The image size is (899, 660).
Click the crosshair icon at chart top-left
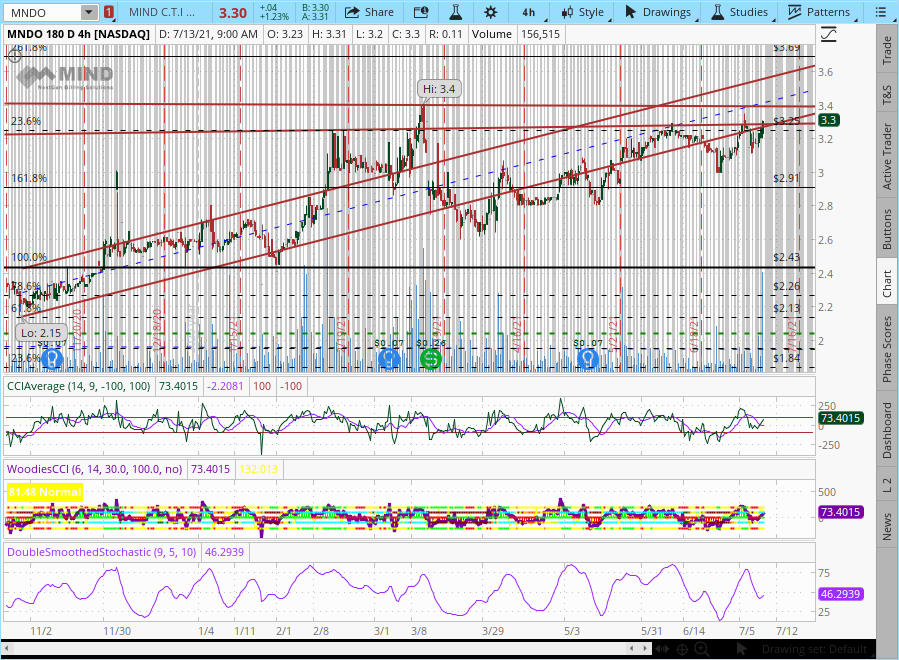tap(15, 56)
